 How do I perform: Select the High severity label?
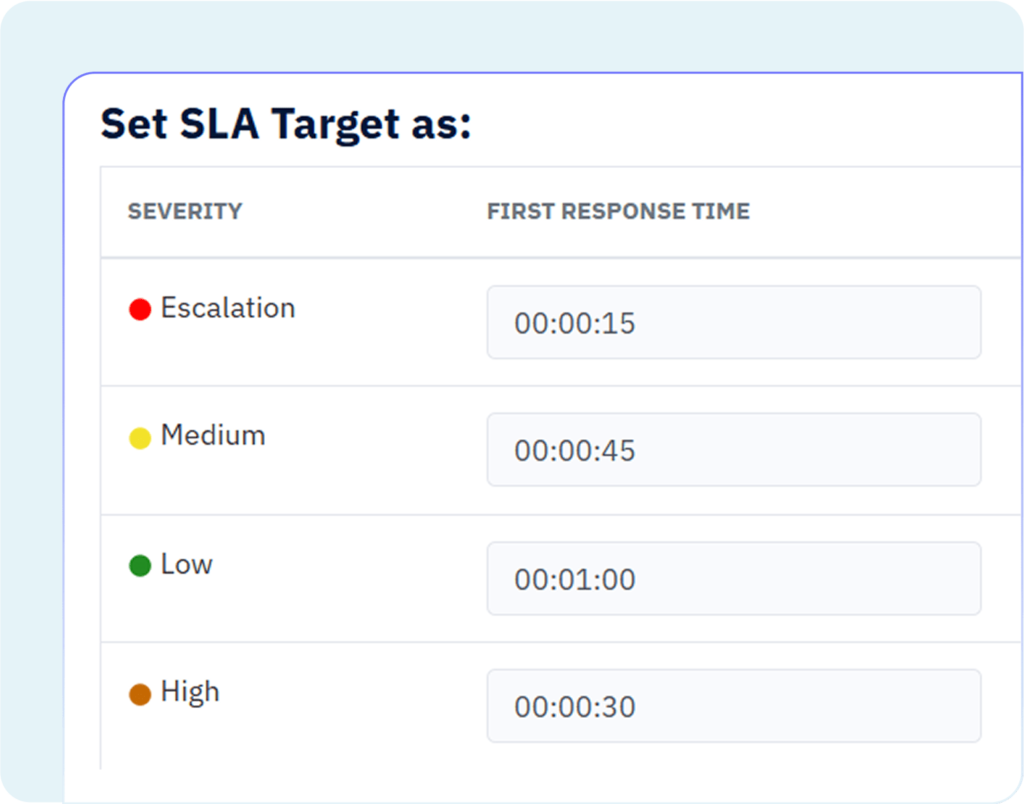coord(190,692)
